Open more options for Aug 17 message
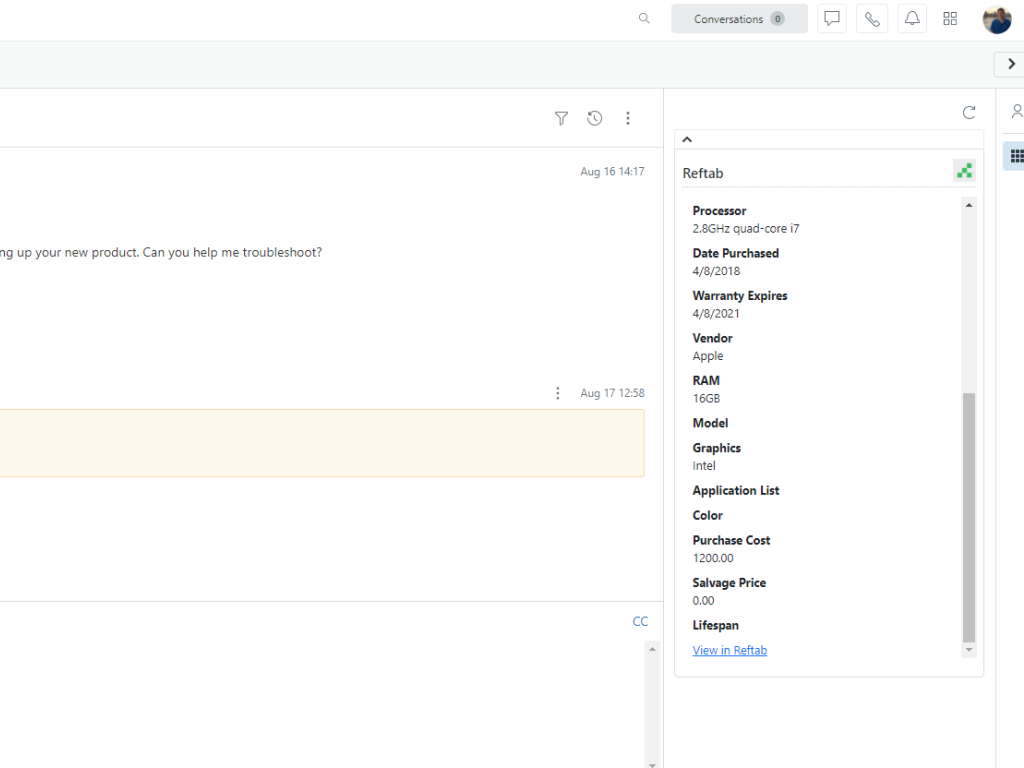The width and height of the screenshot is (1024, 768). click(x=558, y=393)
